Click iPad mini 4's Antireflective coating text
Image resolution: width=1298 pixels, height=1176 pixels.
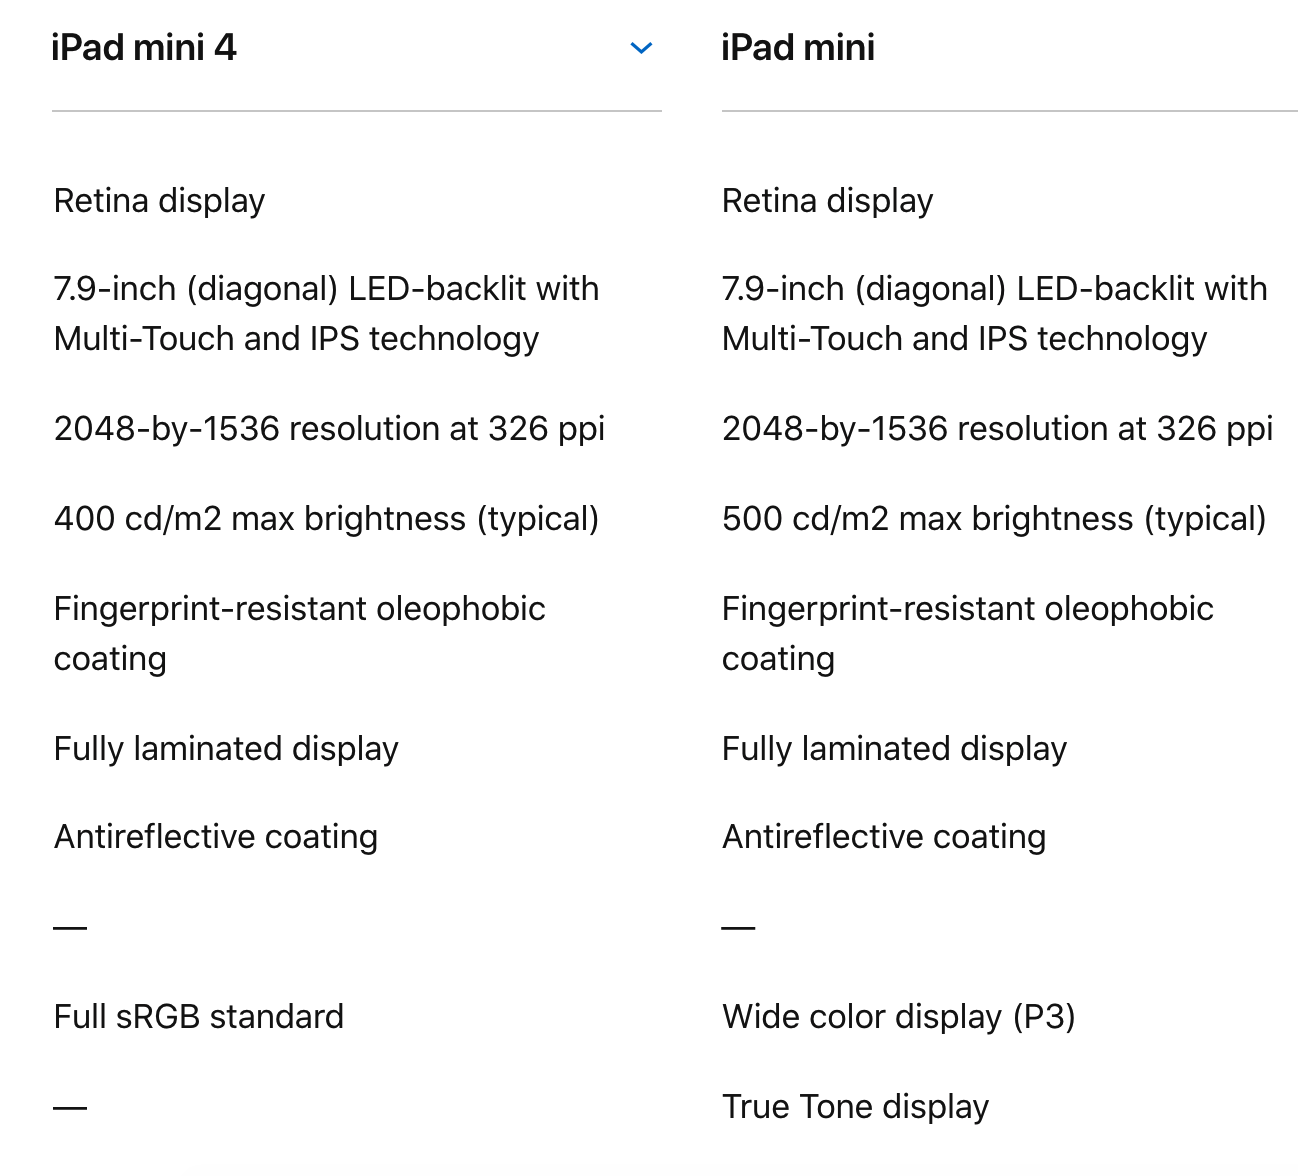click(x=216, y=837)
